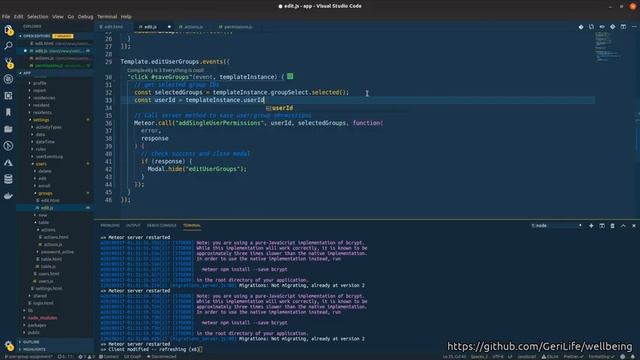Viewport: 640px width, 360px height.
Task: Select edit.js under the groups folder
Action: tap(47, 208)
